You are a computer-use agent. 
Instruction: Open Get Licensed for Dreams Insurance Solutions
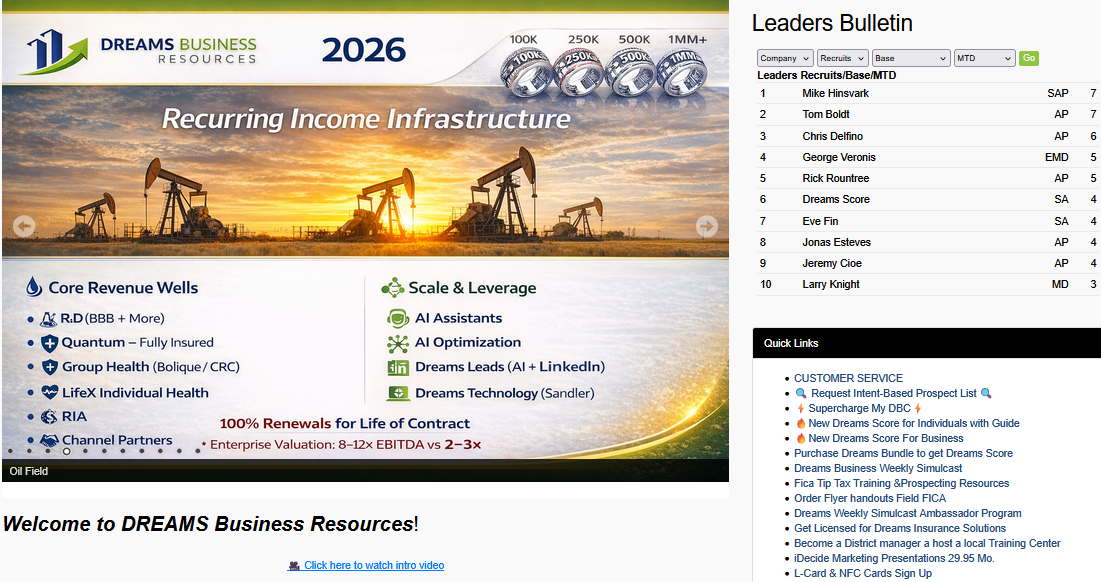tap(899, 529)
